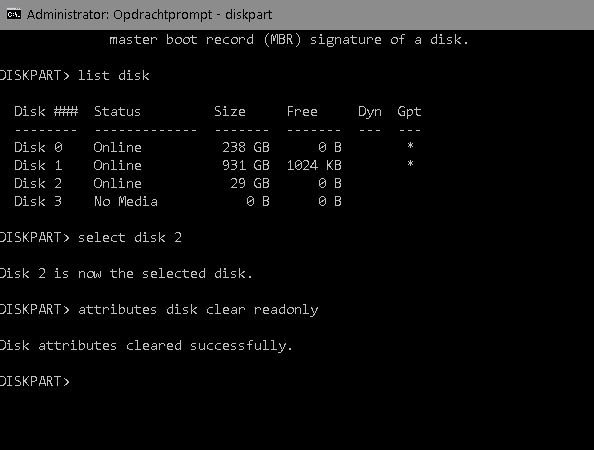
Task: Click the 'Free' column header
Action: (x=302, y=111)
